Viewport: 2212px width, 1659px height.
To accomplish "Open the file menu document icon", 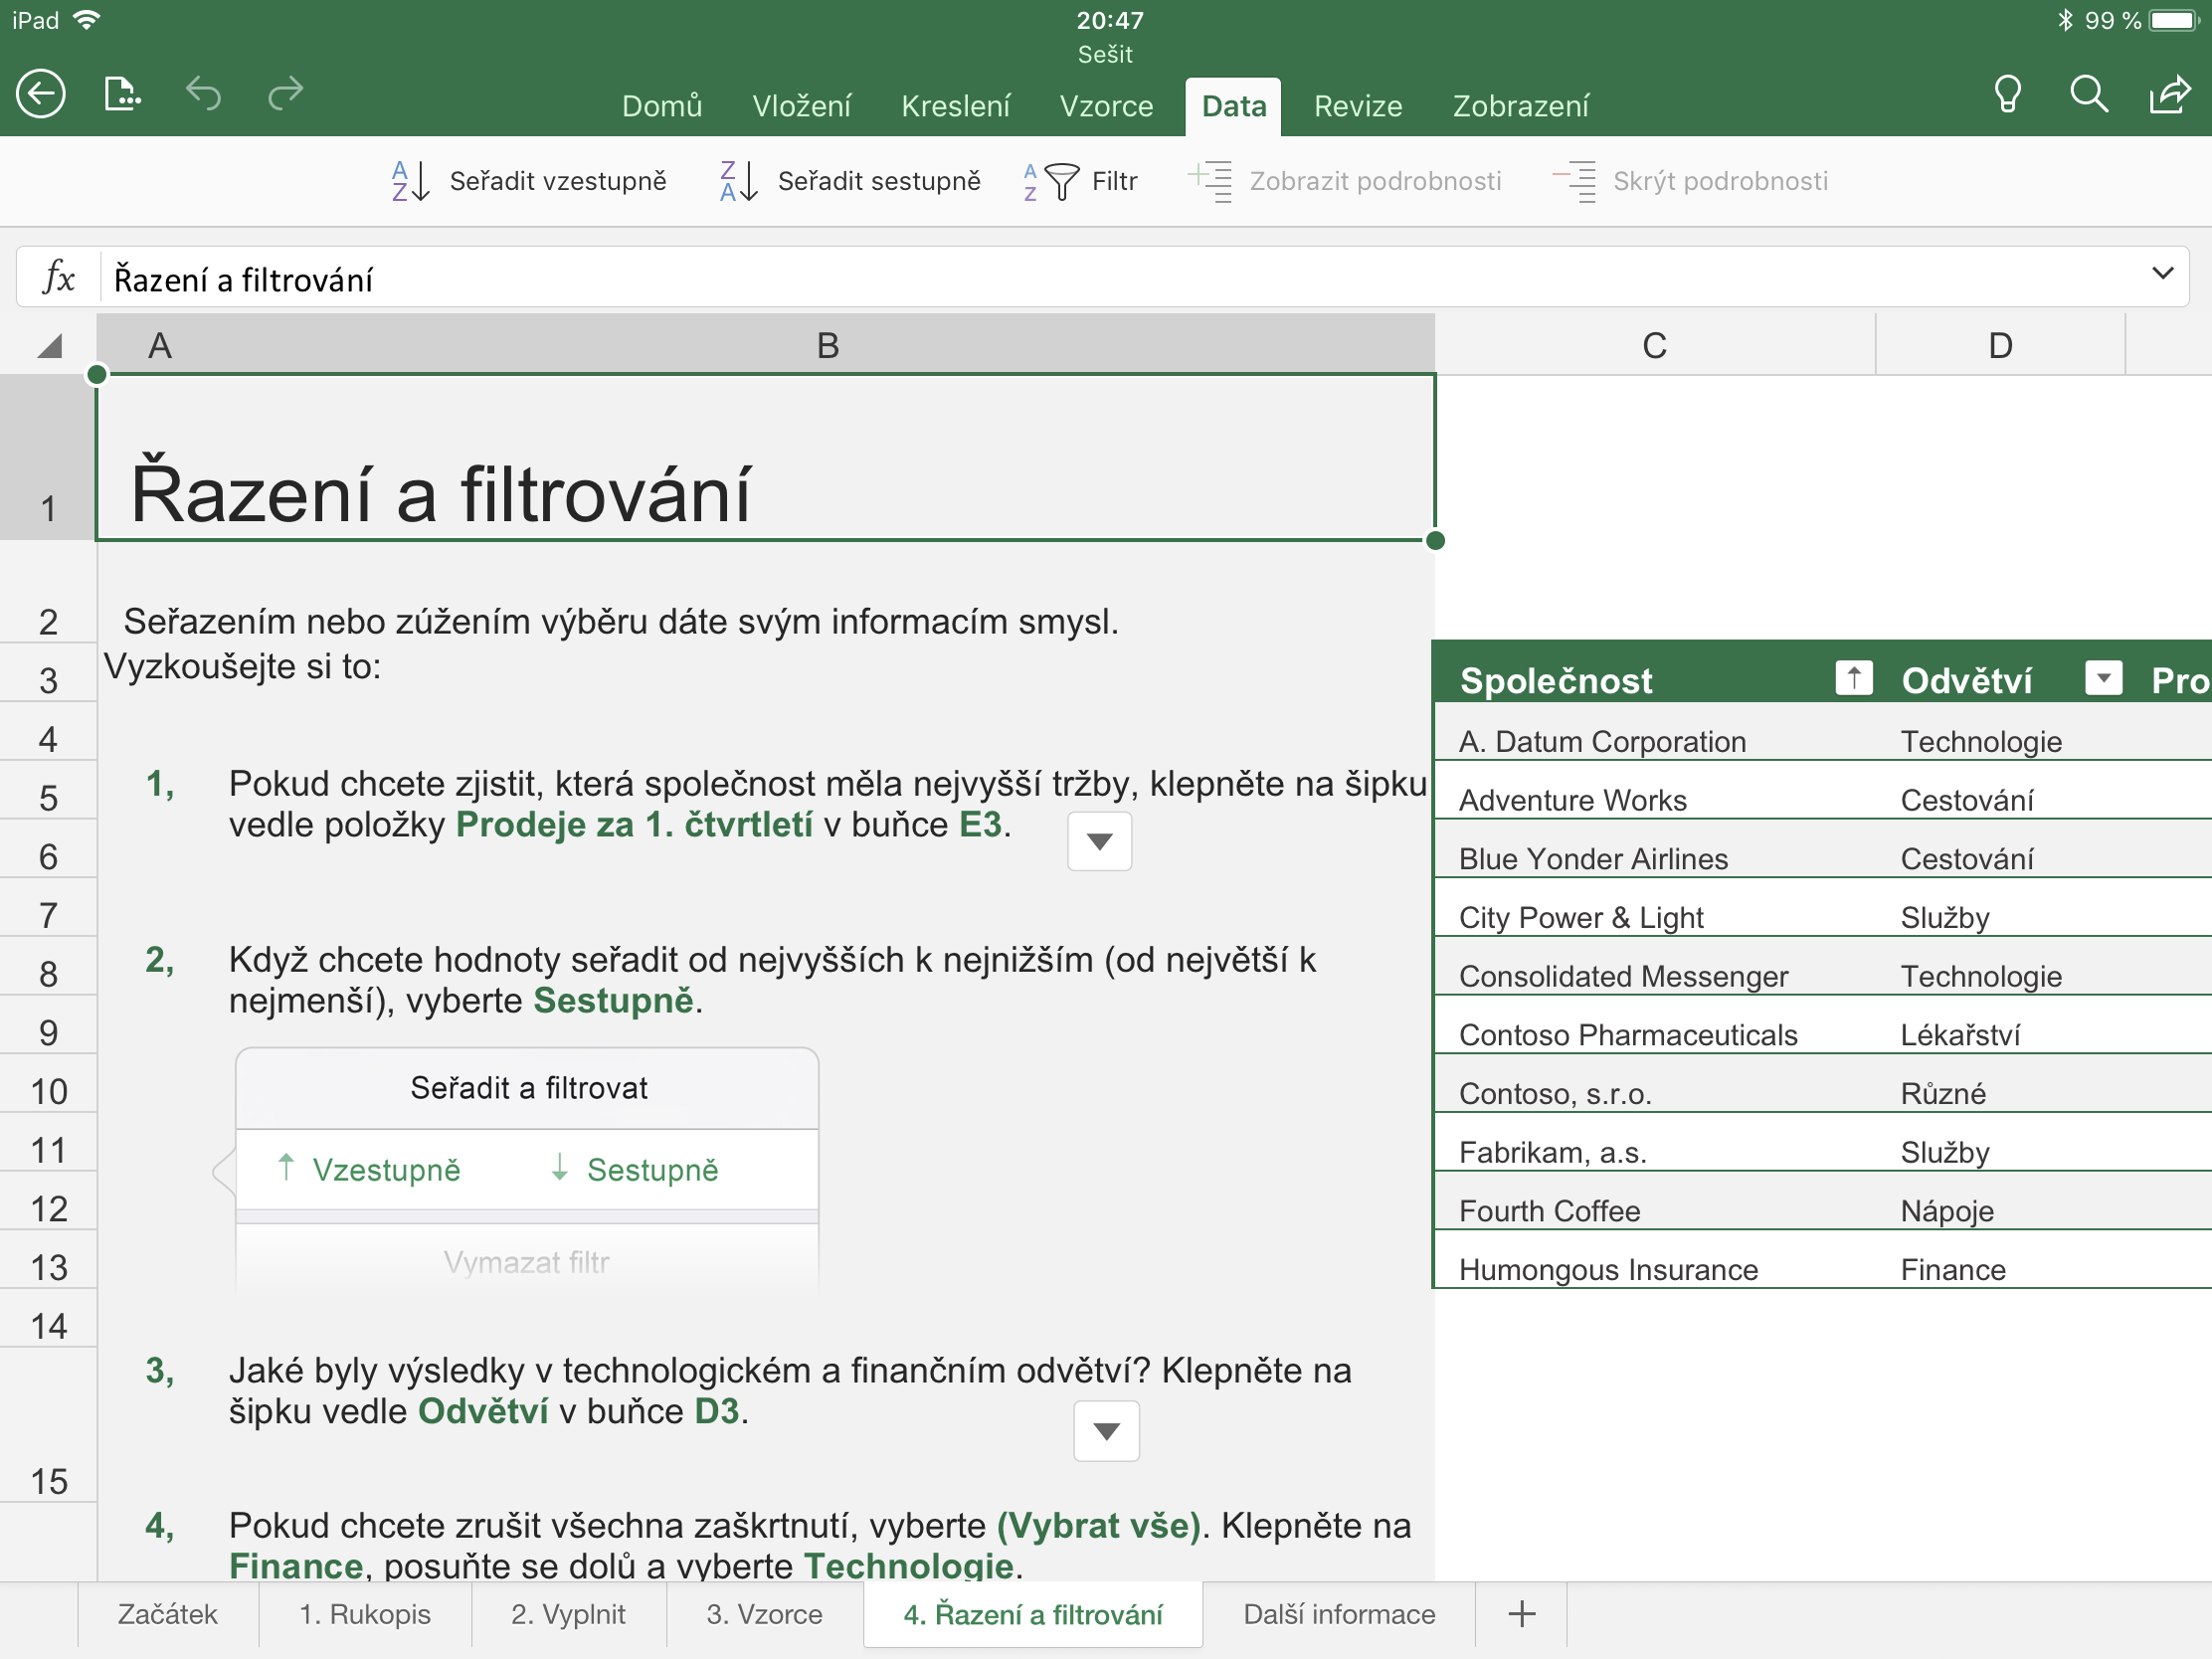I will click(122, 95).
